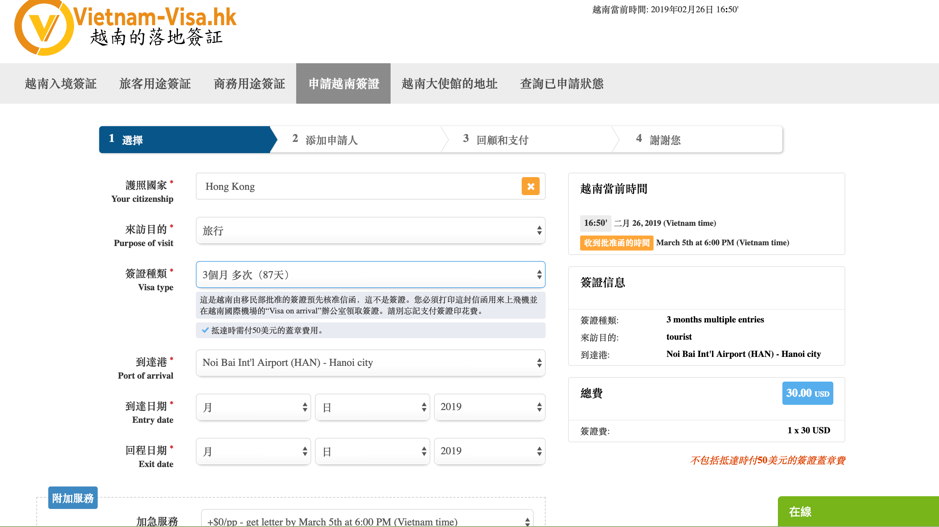Select the 申請越南簽證 active tab
Screen dimensions: 939x527
pos(343,84)
